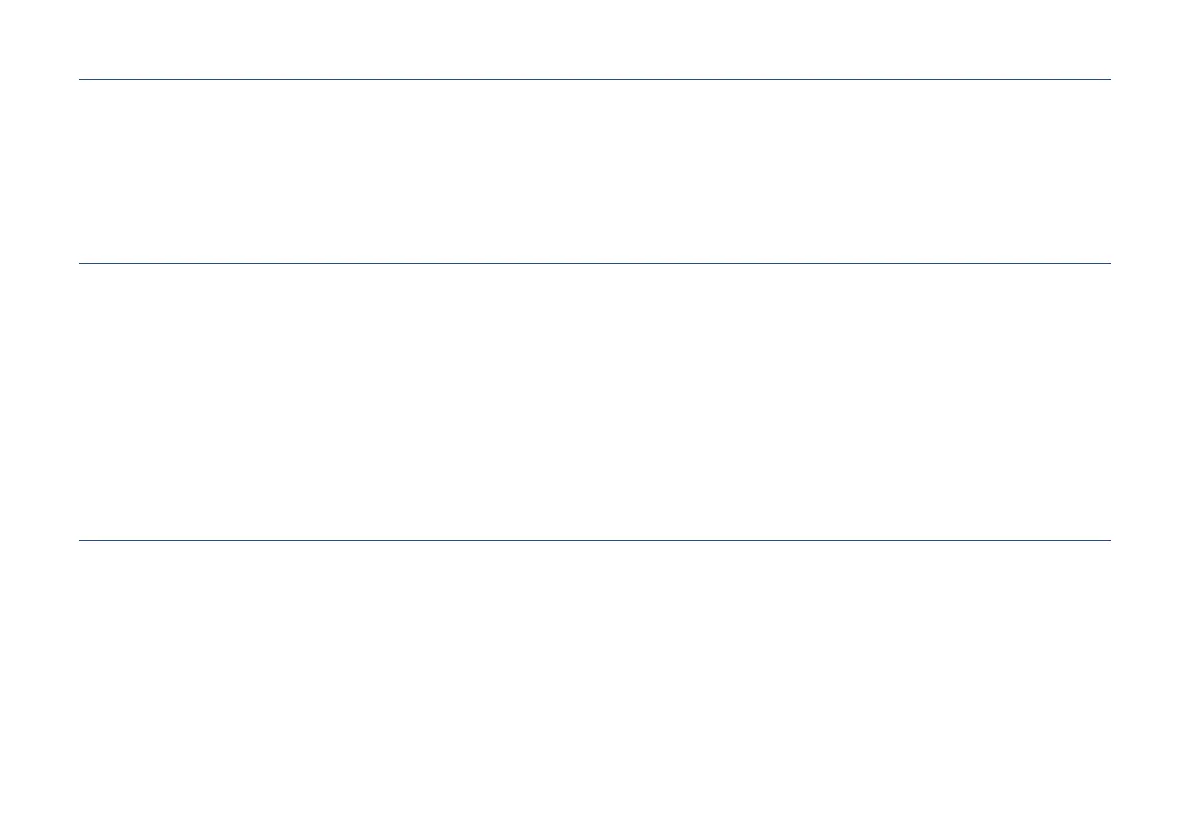The image size is (1191, 839).
Task: Click the empty right margin beside the second section
Action: pyautogui.click(x=1151, y=402)
